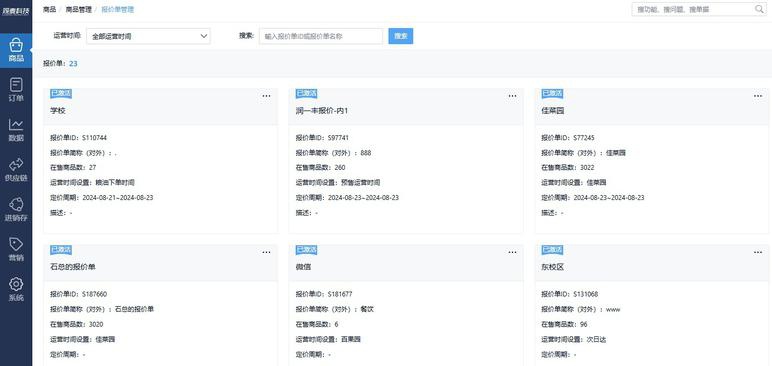Screen dimensions: 772x366
Task: Click the magnifier icon in top search box
Action: tap(759, 9)
